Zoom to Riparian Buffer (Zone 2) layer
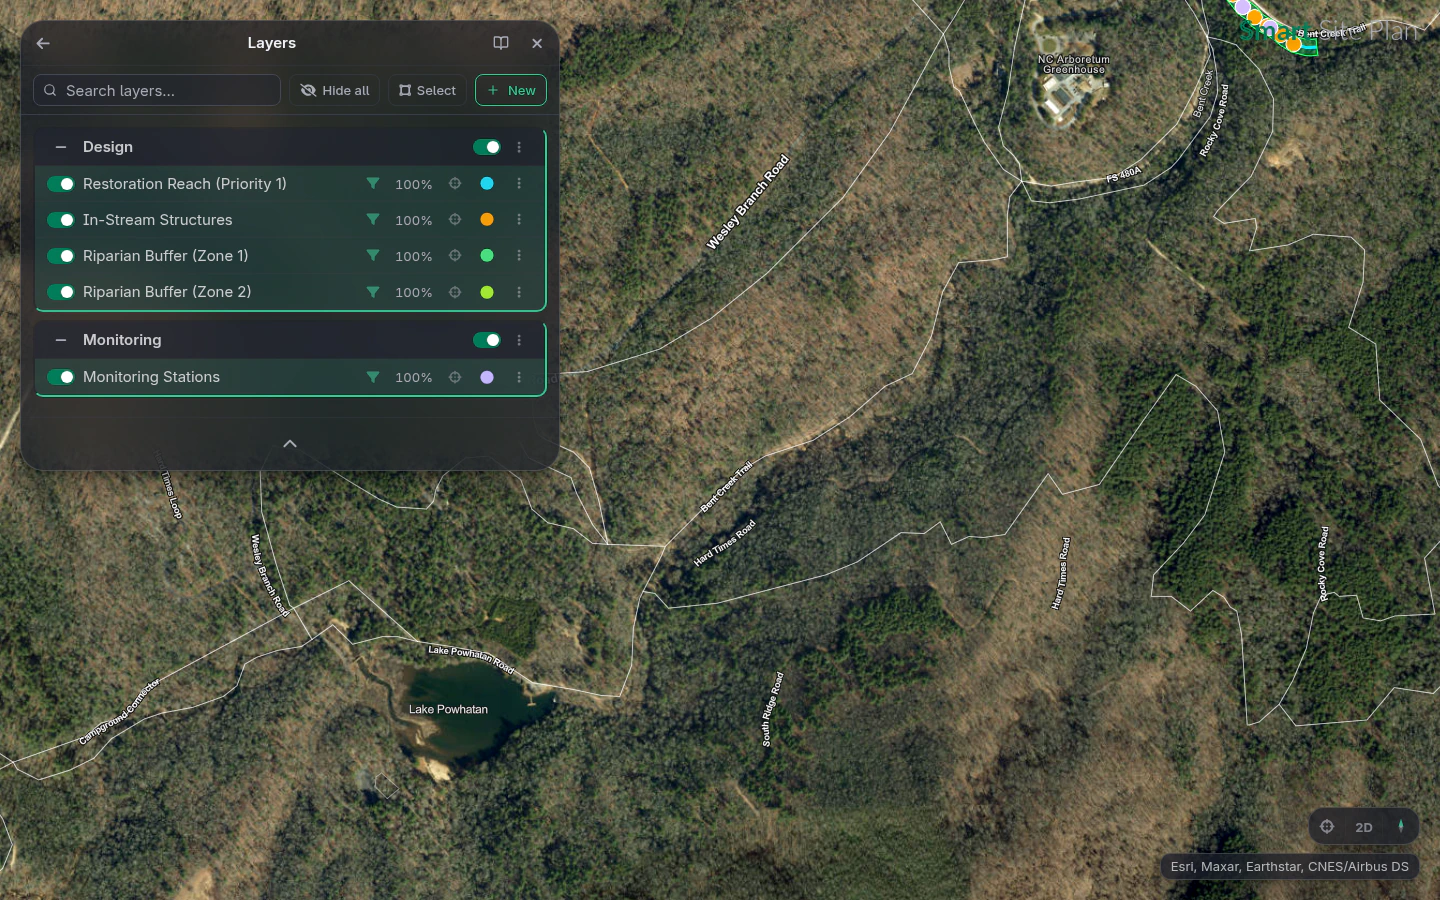 455,292
